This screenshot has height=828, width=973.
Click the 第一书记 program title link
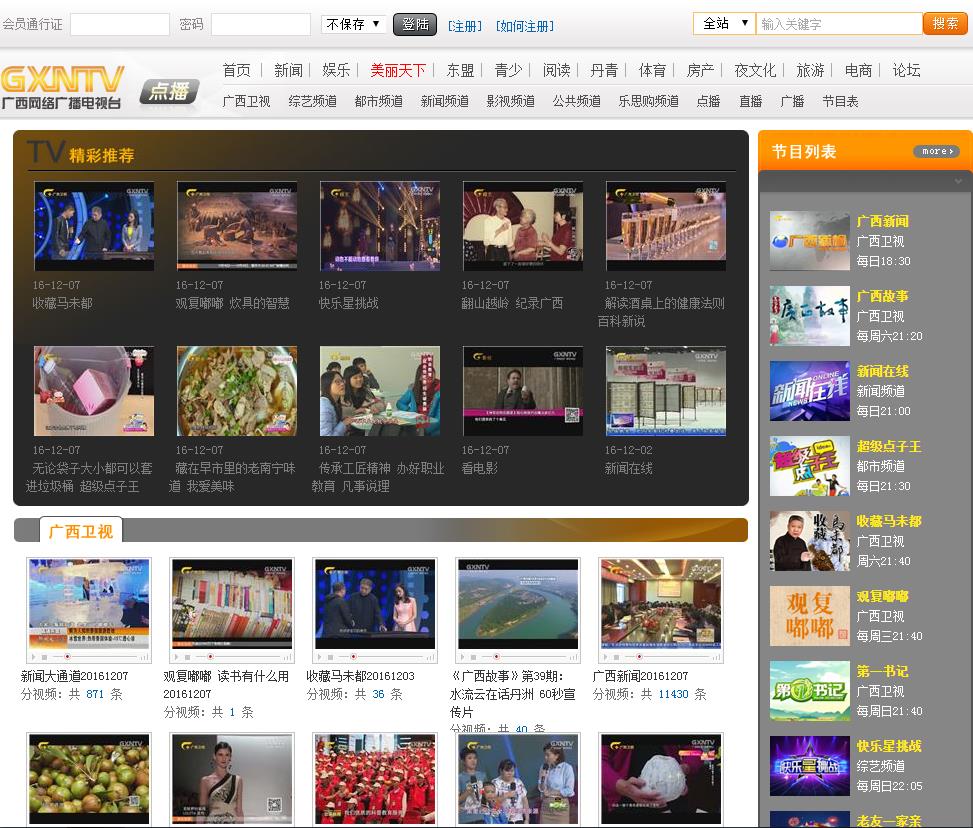pos(882,672)
